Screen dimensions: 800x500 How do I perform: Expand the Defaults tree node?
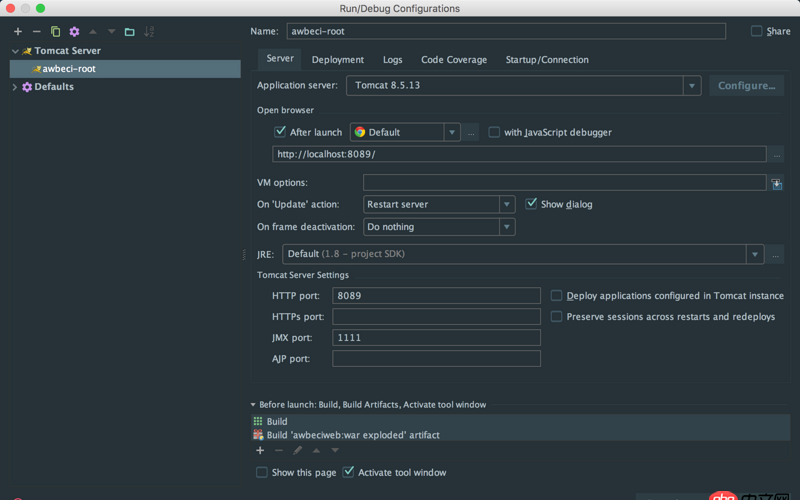15,87
